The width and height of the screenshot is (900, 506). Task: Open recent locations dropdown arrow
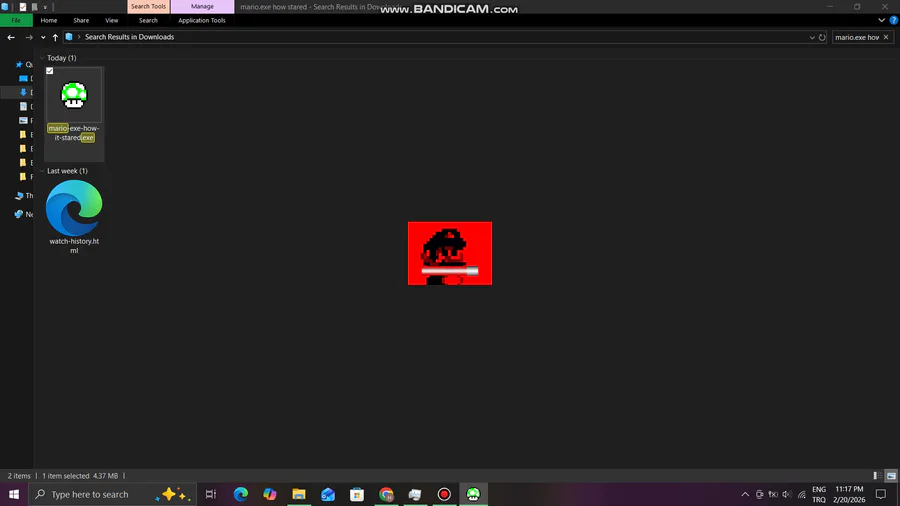[x=43, y=37]
